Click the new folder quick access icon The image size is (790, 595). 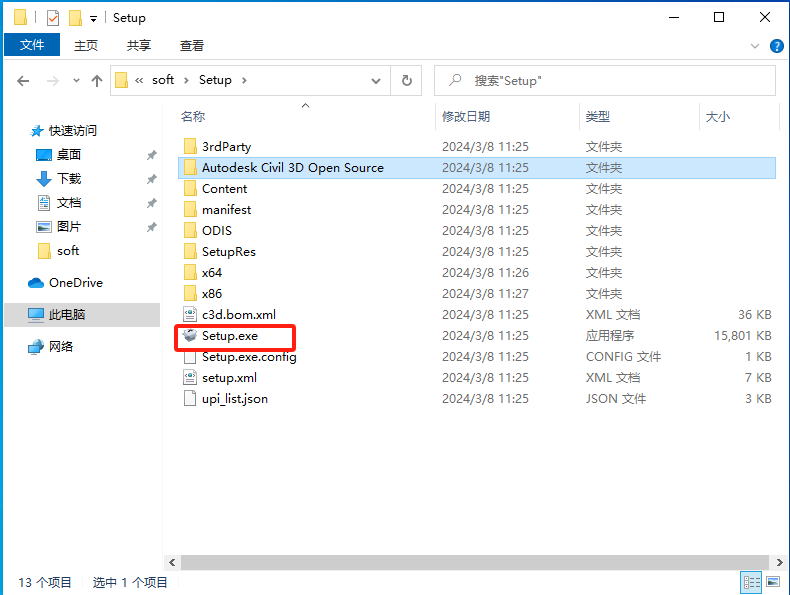pos(75,18)
